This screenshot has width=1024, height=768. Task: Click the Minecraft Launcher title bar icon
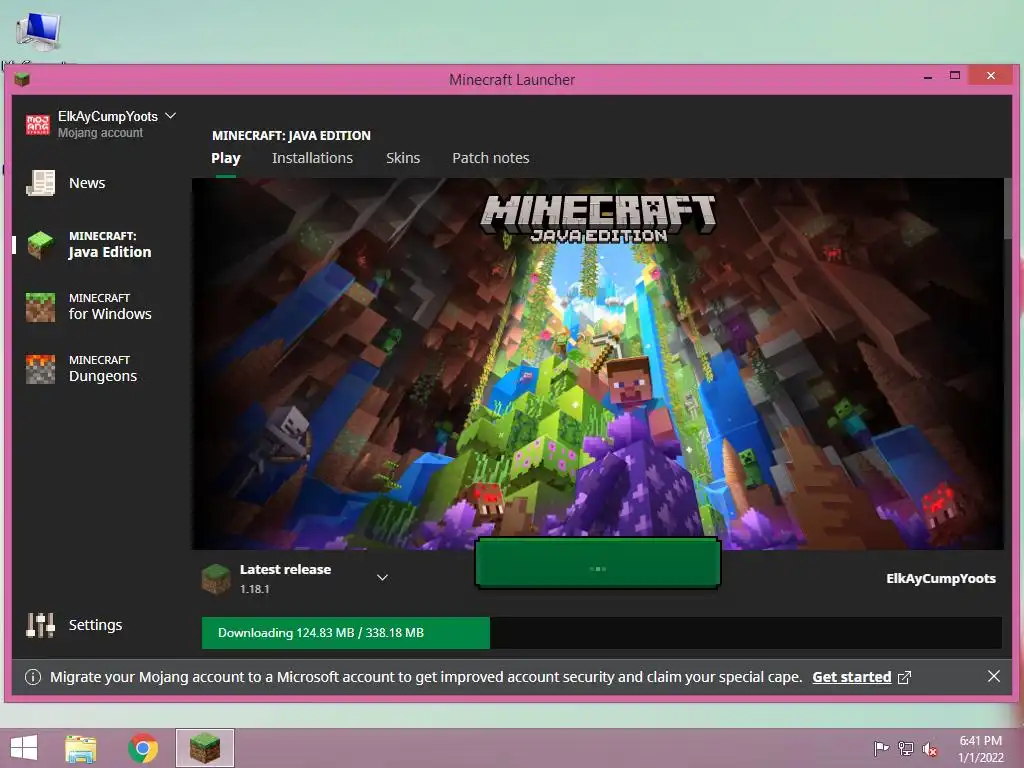(x=22, y=80)
